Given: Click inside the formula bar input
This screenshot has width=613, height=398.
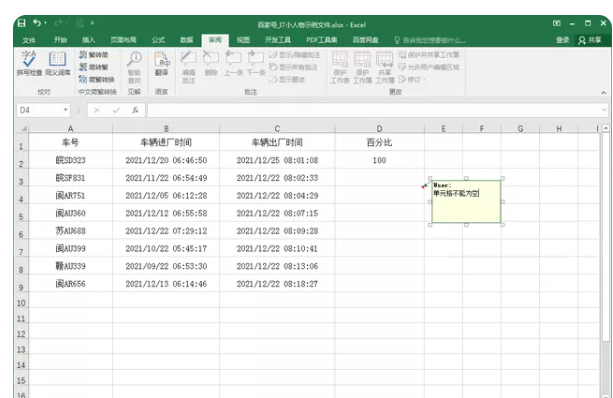Looking at the screenshot, I should click(x=373, y=110).
